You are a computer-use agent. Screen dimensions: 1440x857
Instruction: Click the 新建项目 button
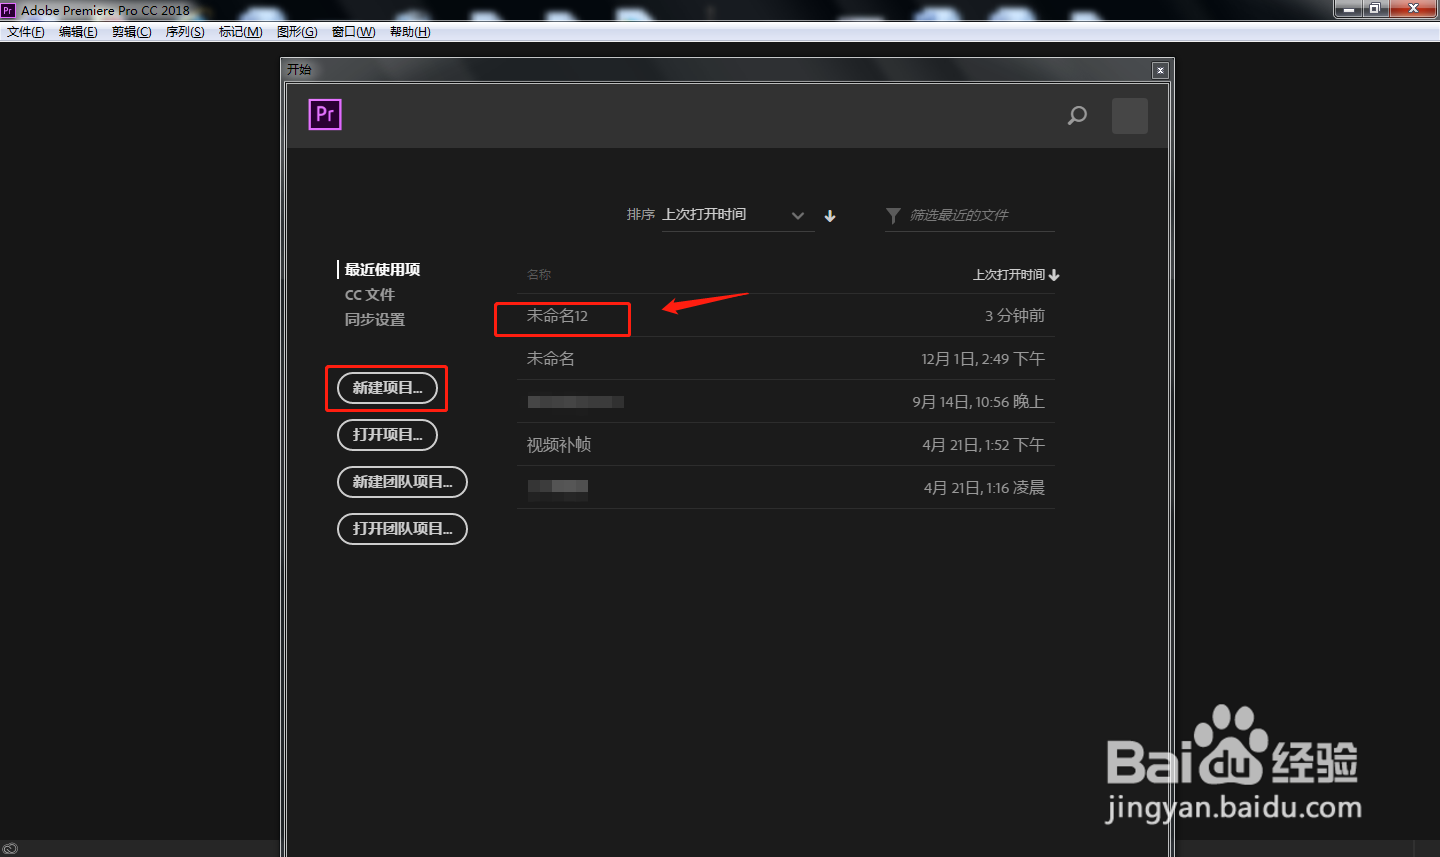(388, 388)
